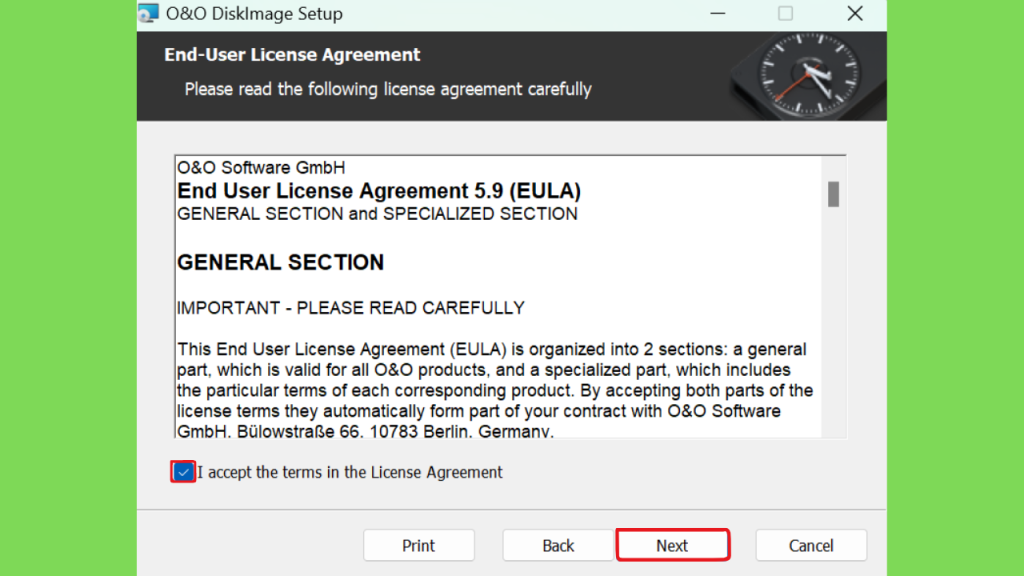Uncheck the accept license terms checkbox

183,472
